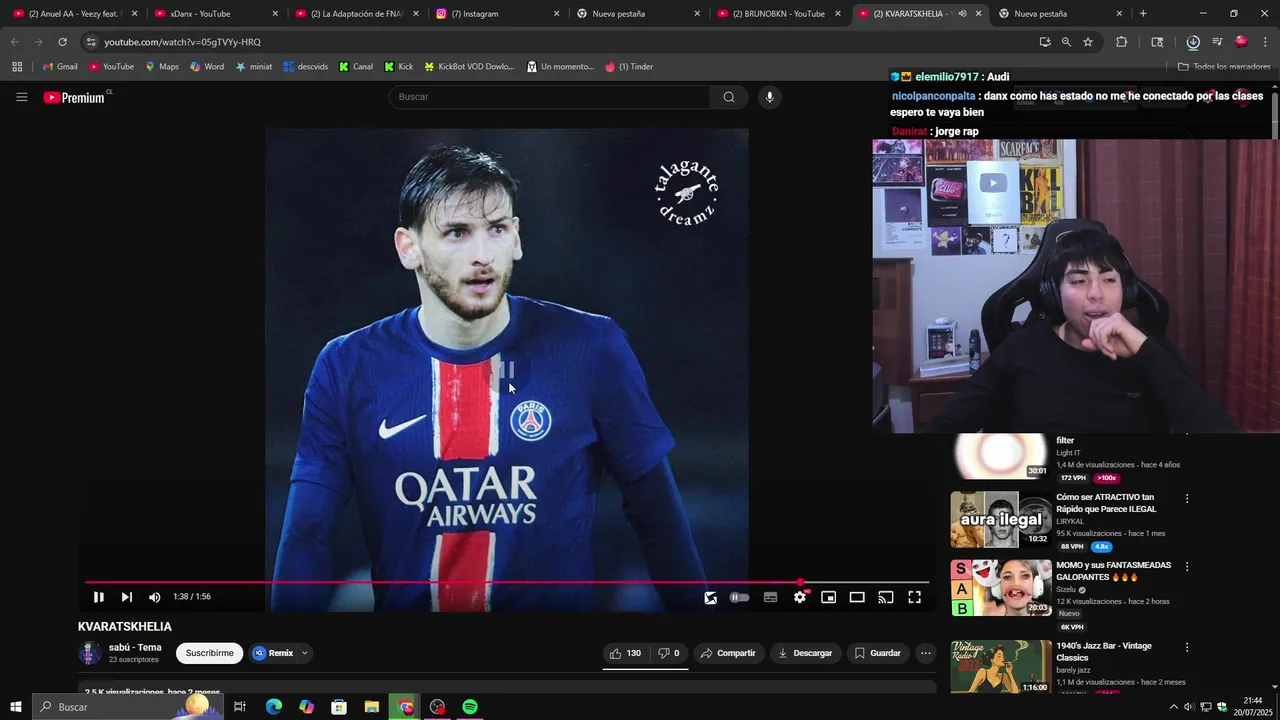Open options for MOMO y sus FANTASMEADAS video
The width and height of the screenshot is (1280, 720).
click(1187, 566)
